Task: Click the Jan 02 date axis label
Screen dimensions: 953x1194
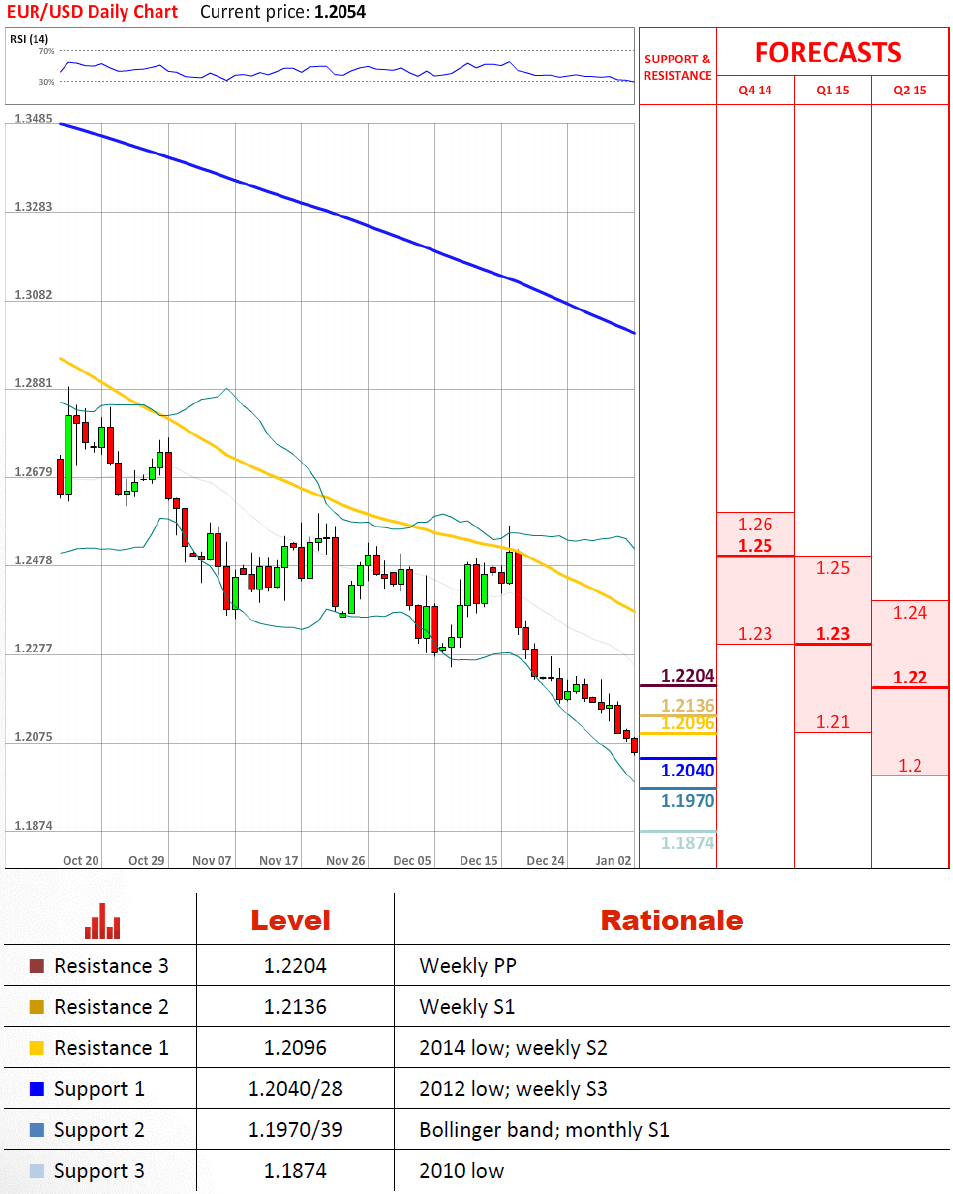Action: pyautogui.click(x=614, y=860)
